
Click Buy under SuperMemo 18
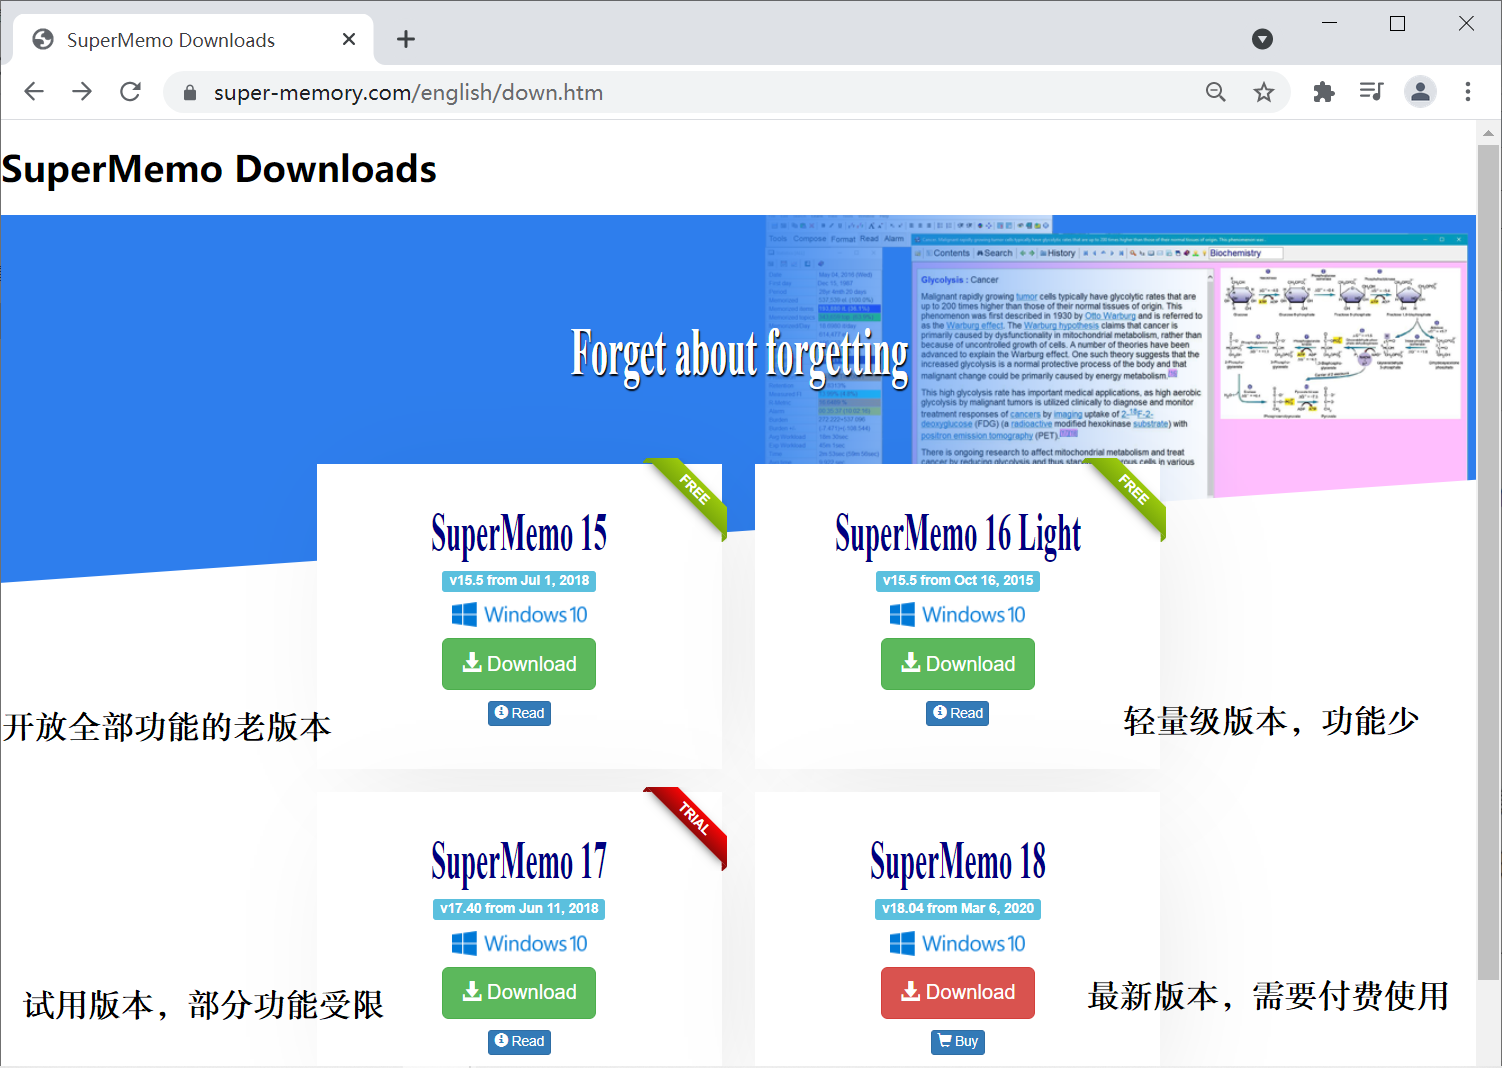pos(958,1041)
